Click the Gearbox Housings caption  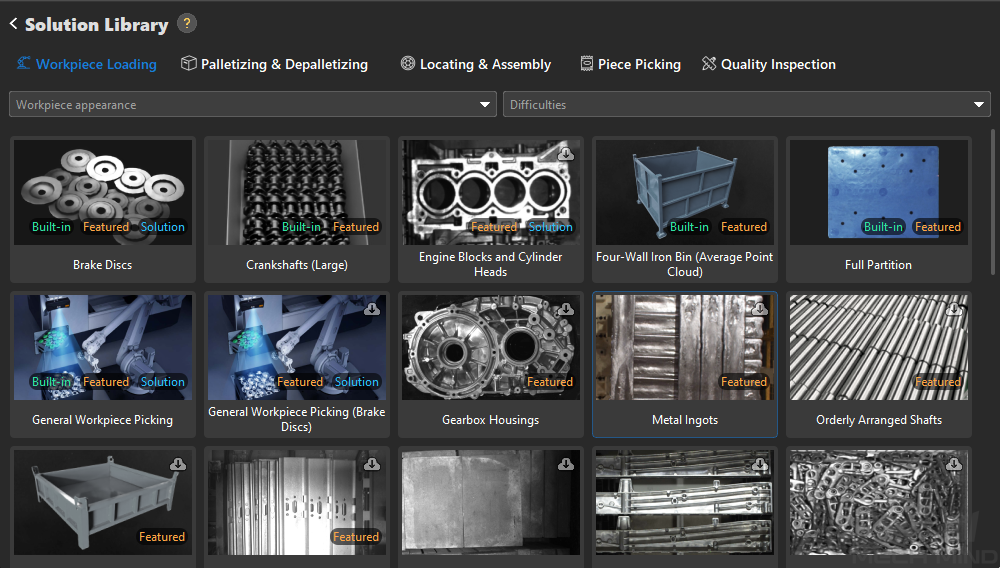pos(491,420)
